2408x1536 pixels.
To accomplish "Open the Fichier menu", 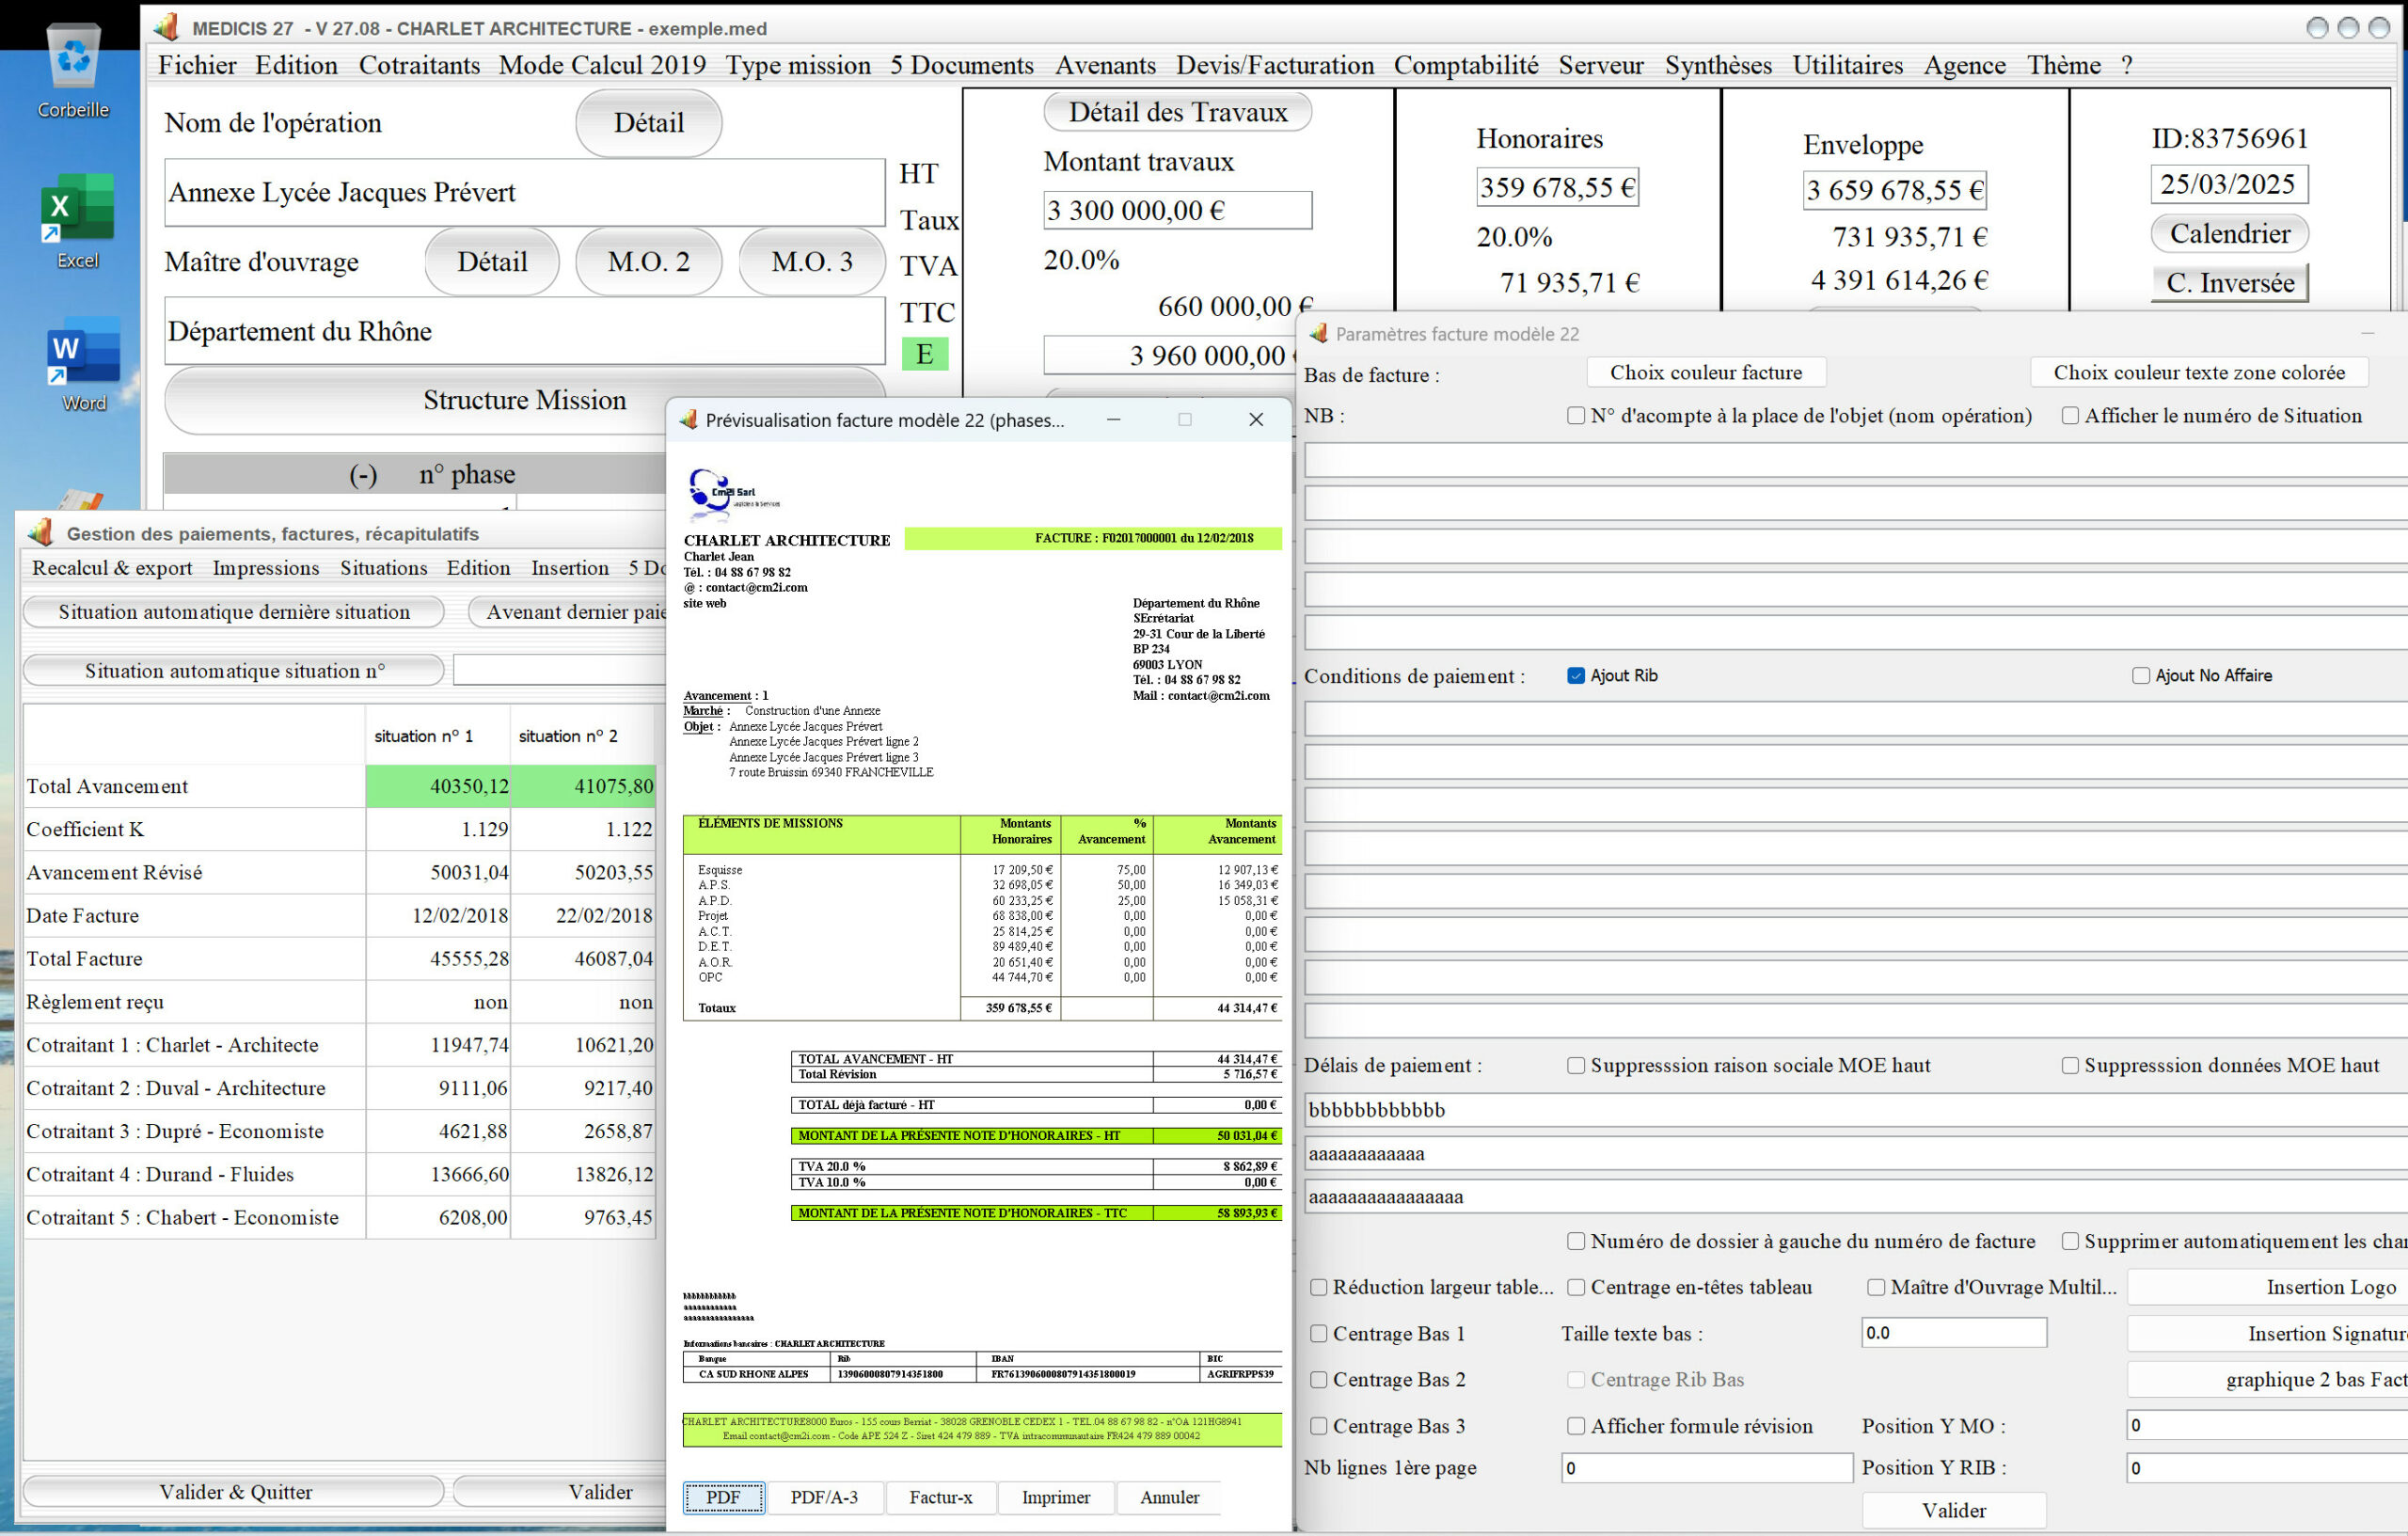I will (197, 65).
